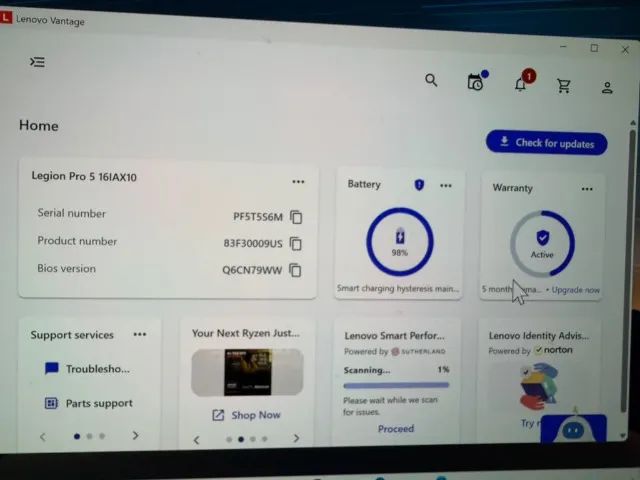Go to previous promotion slide
640x480 pixels.
(x=196, y=440)
